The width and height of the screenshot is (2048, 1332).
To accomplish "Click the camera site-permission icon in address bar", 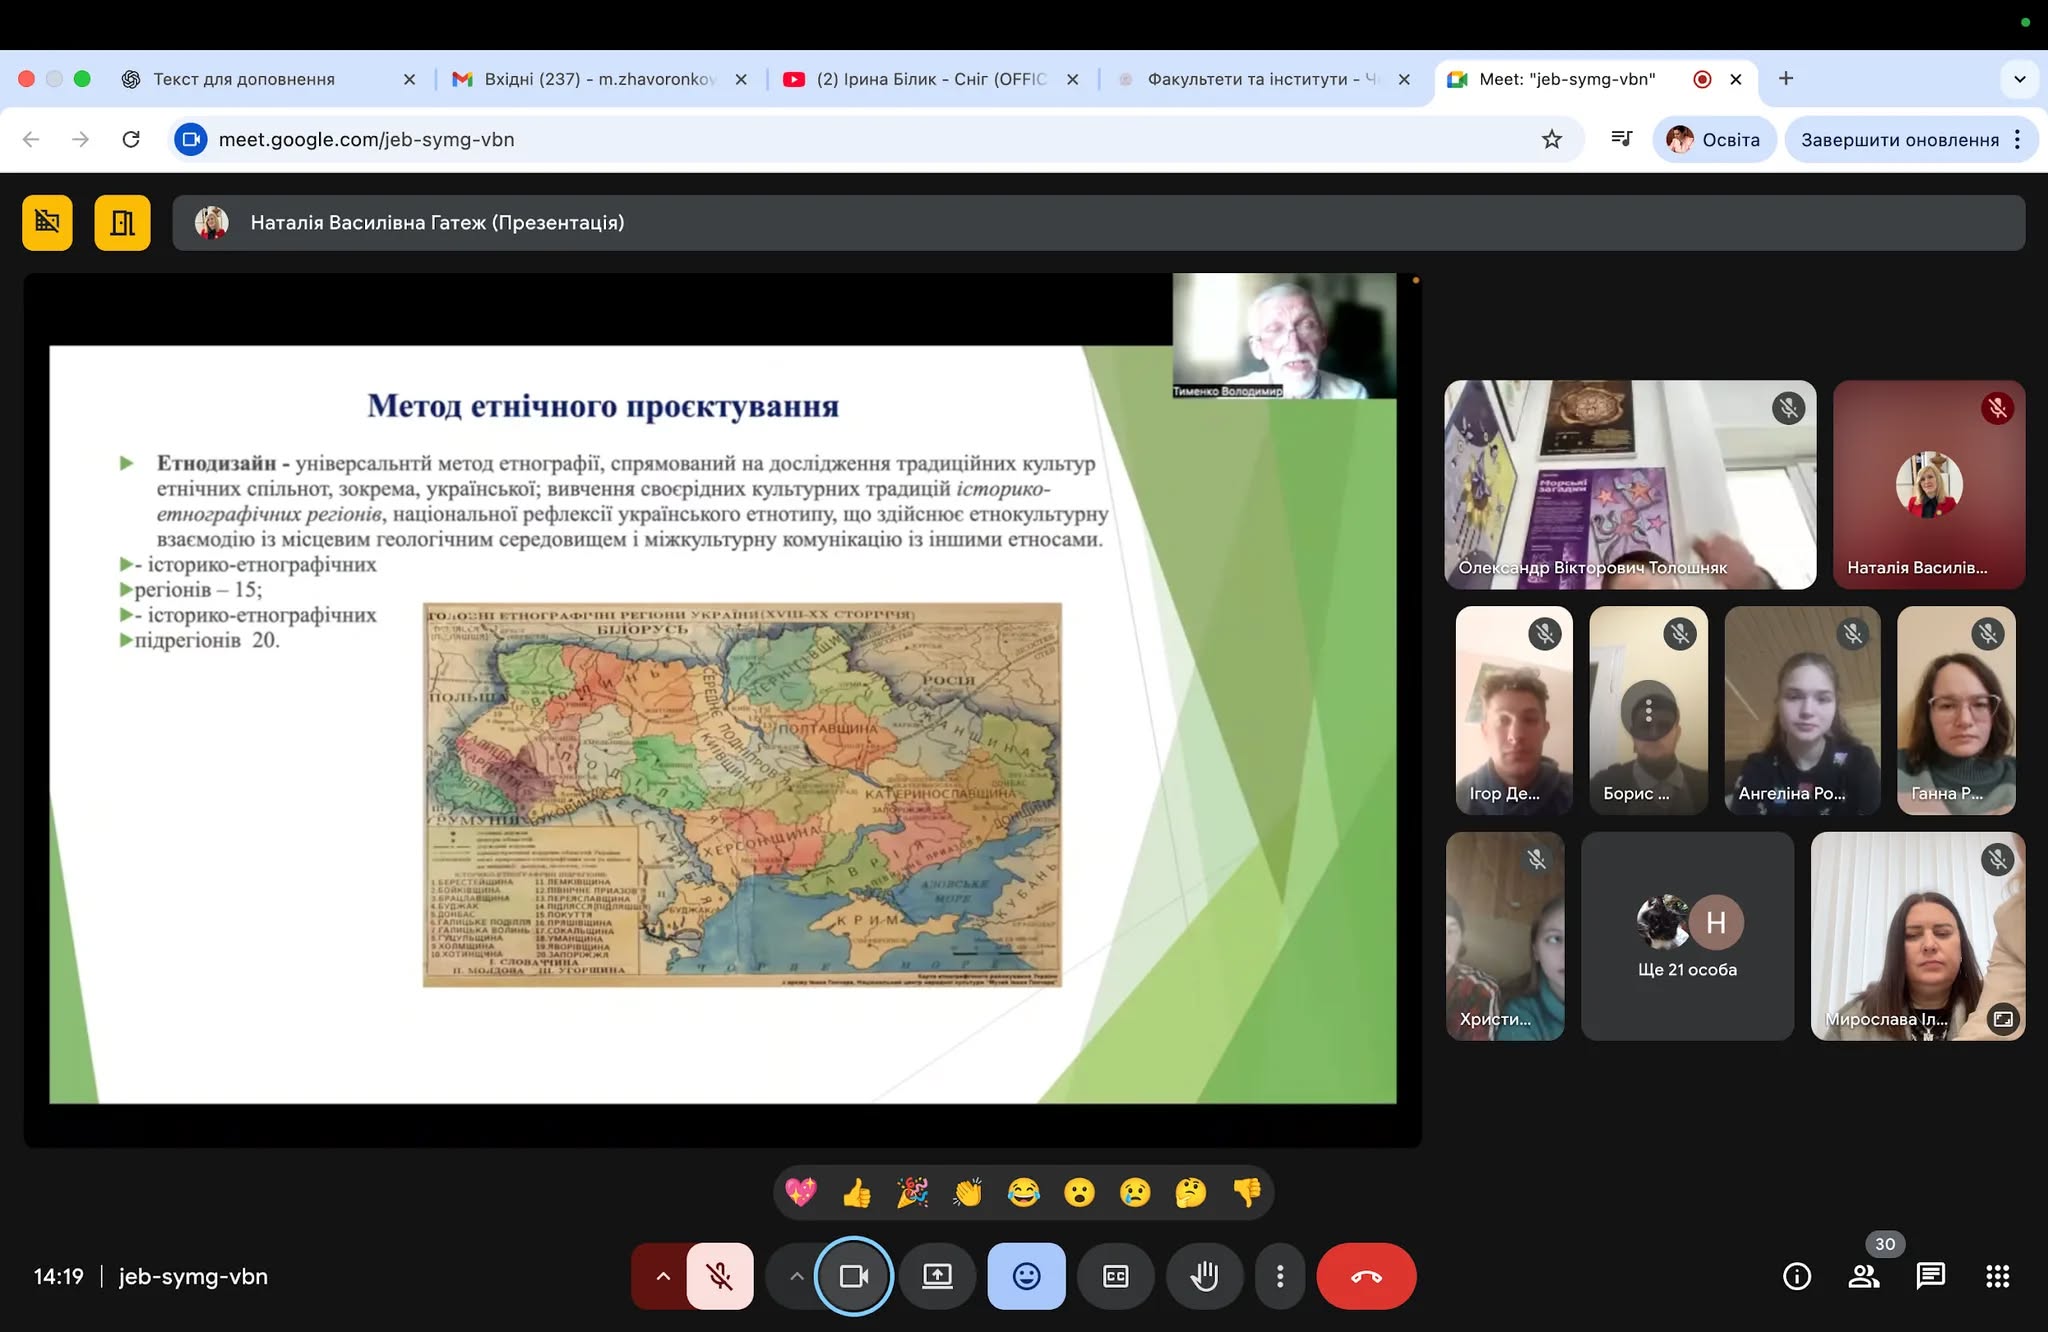I will pos(190,139).
